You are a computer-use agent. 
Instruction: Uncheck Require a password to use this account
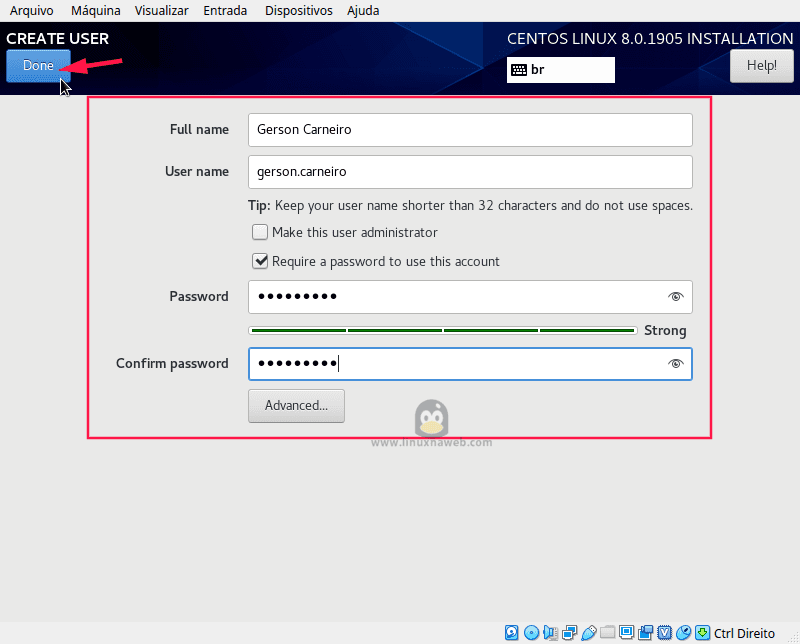pyautogui.click(x=260, y=261)
